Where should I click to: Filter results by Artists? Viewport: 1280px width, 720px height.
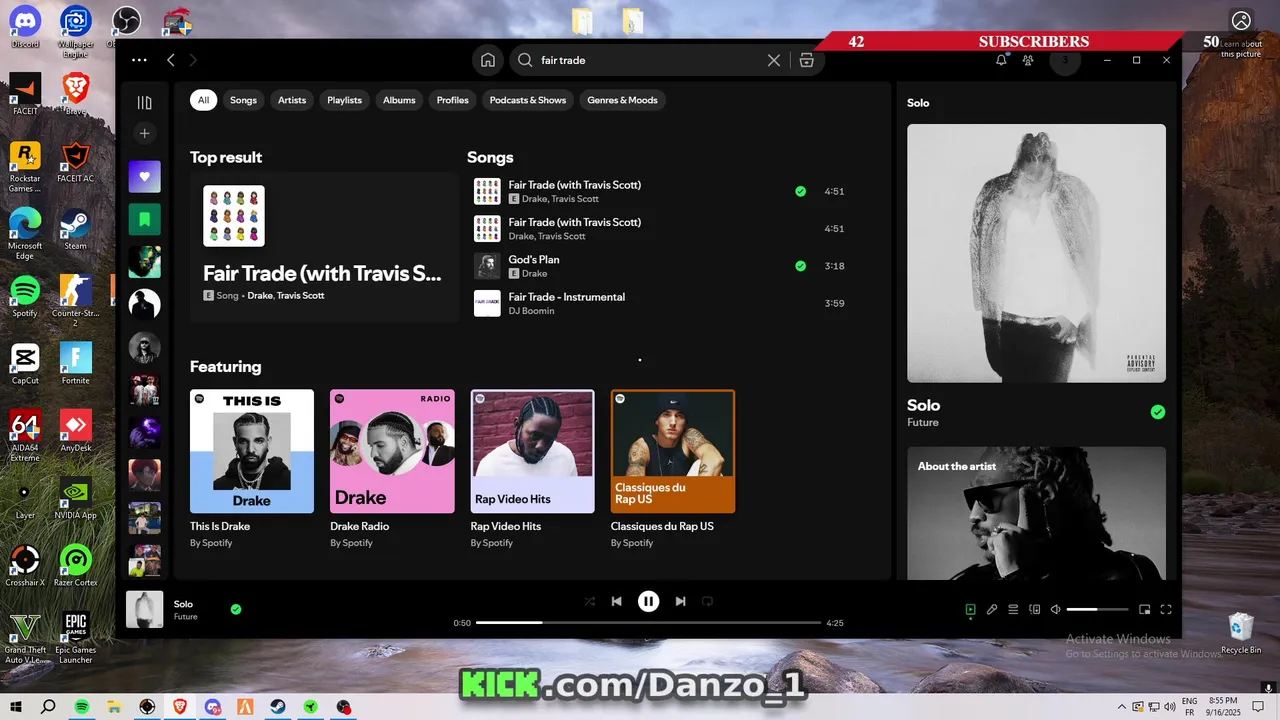(292, 100)
